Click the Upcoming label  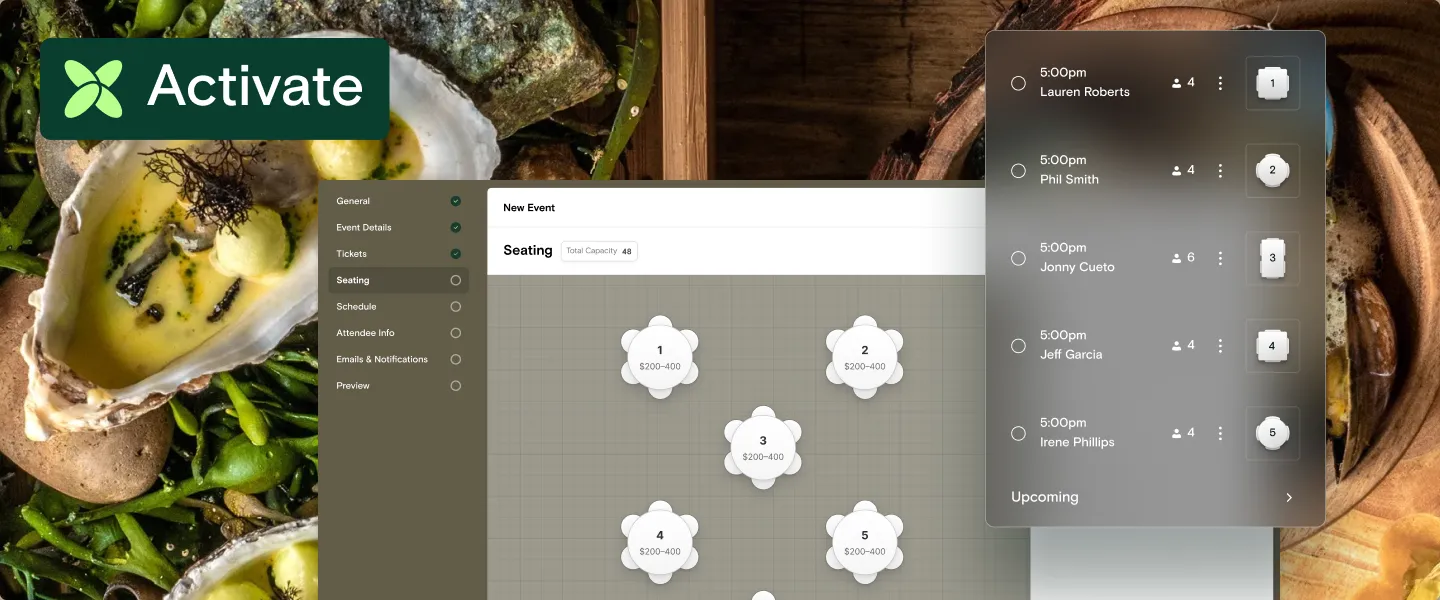pyautogui.click(x=1044, y=497)
